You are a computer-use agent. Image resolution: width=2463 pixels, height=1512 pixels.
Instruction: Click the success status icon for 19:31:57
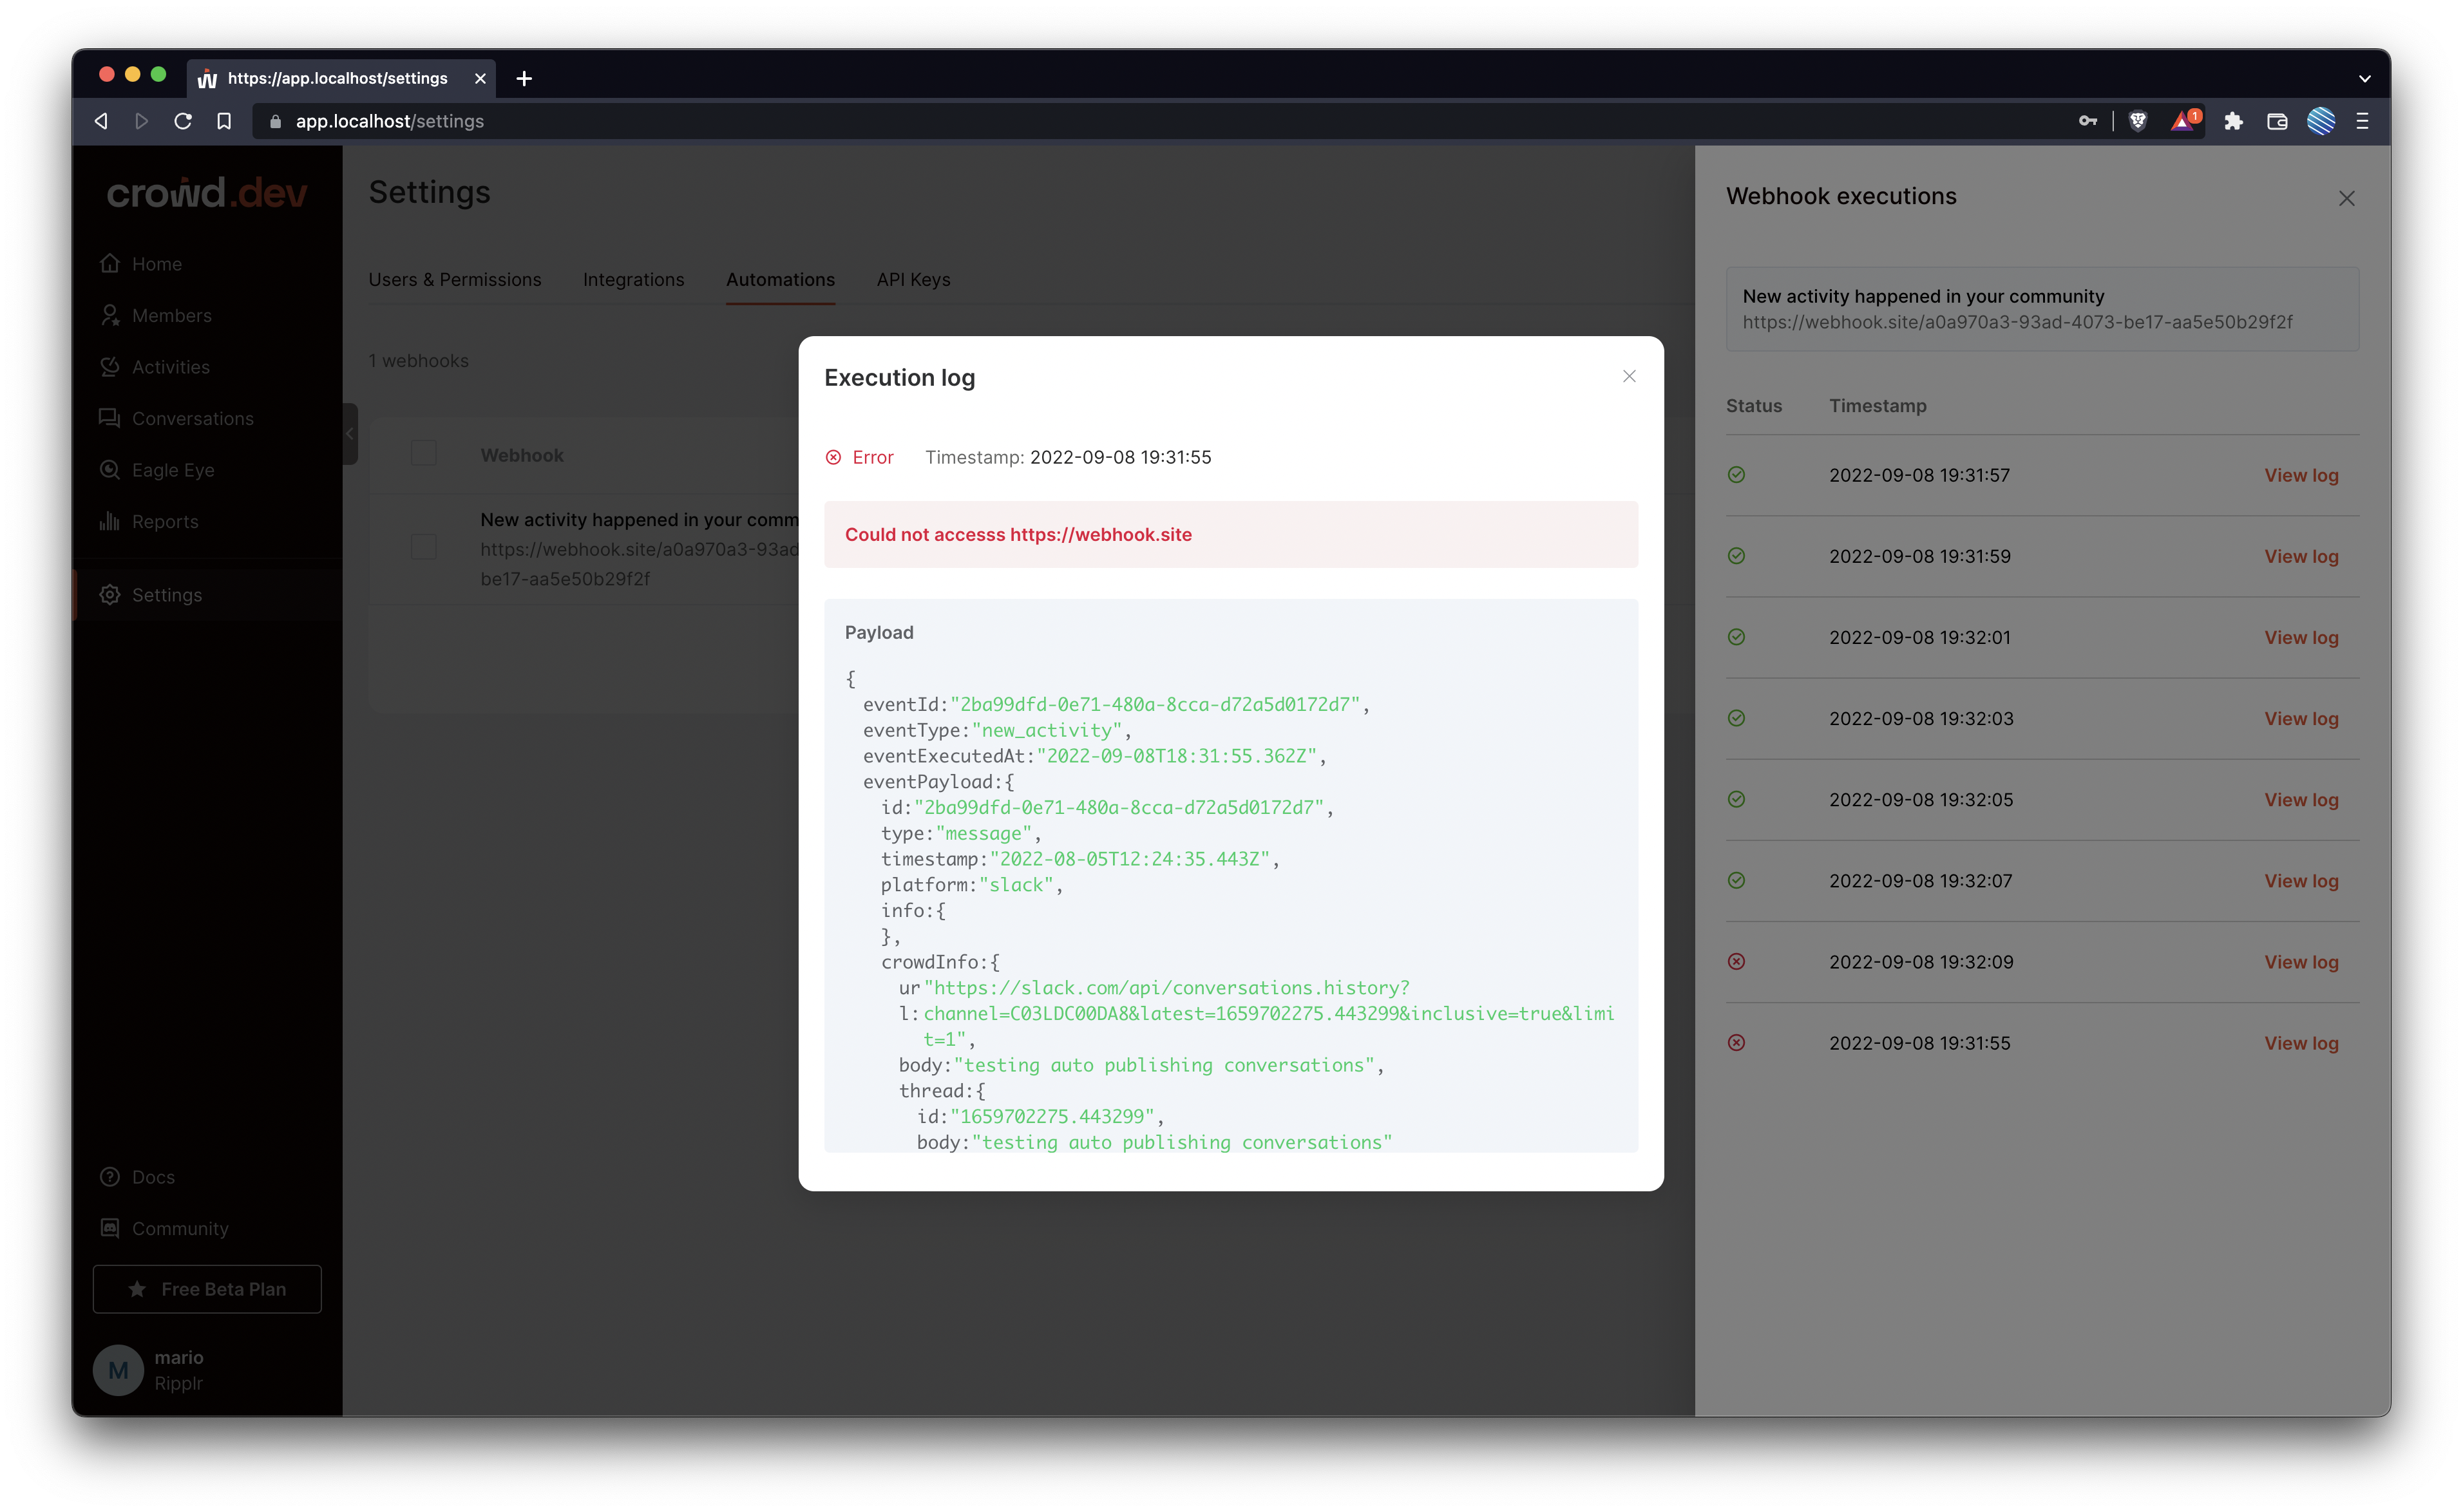1736,475
